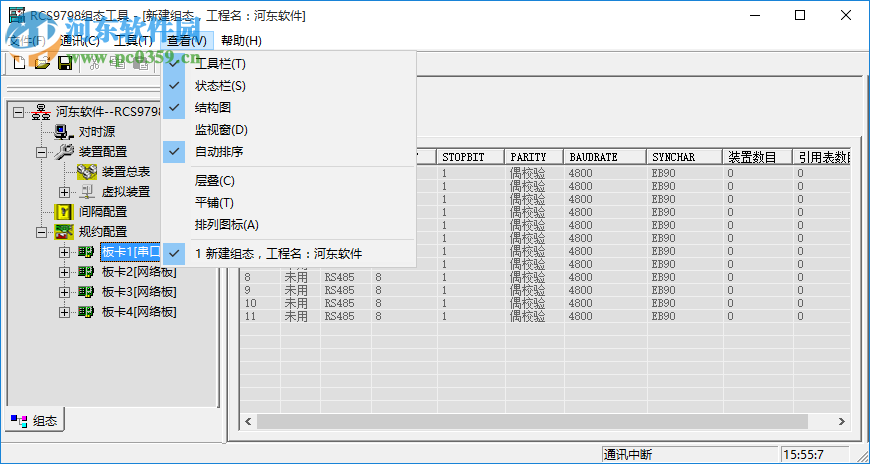
Task: Toggle 工具栏(T) visibility in the menu
Action: tap(289, 64)
